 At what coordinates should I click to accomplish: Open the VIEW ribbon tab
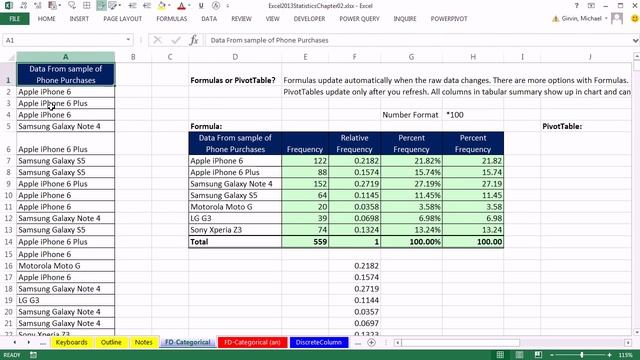coord(273,19)
